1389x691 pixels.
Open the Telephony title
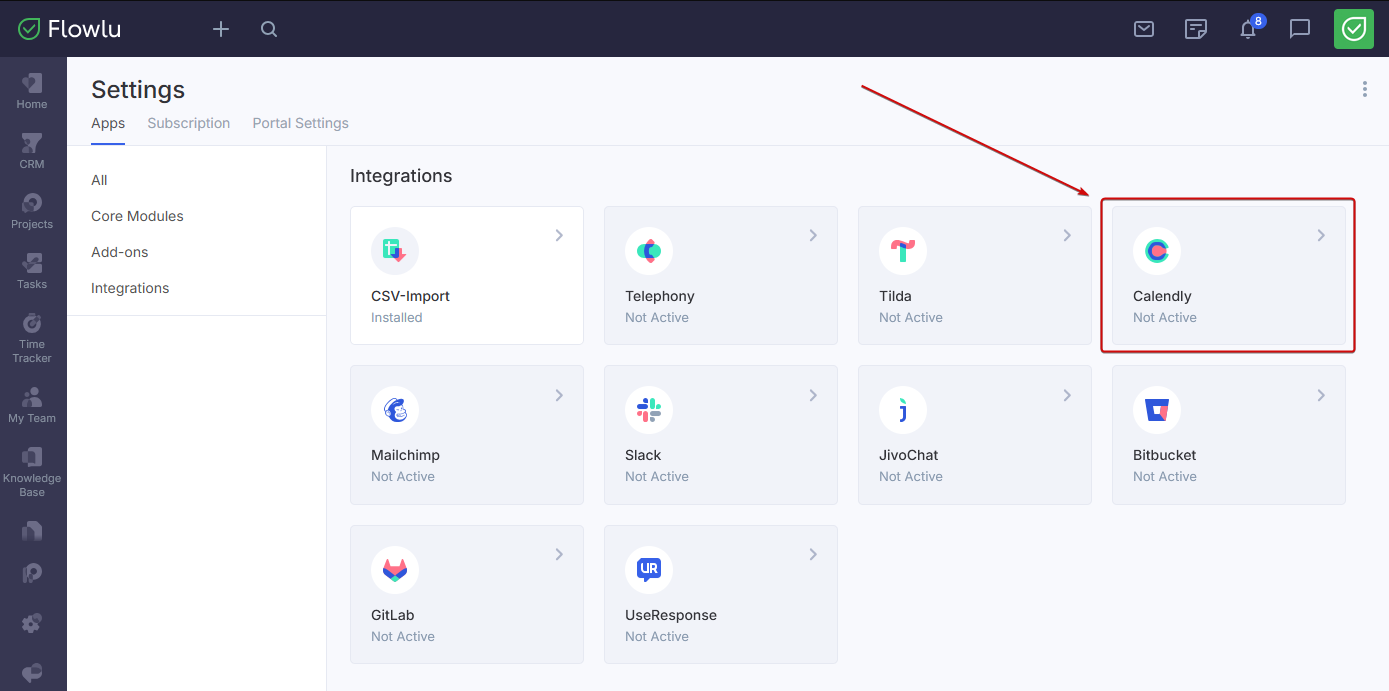659,296
